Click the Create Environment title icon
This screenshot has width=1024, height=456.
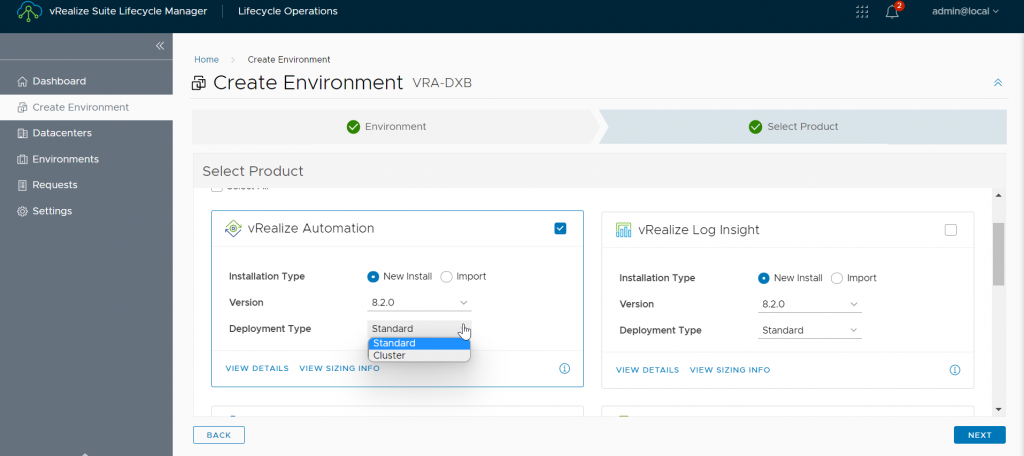click(x=199, y=84)
